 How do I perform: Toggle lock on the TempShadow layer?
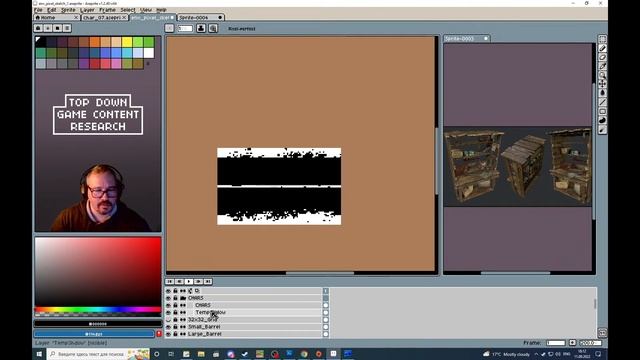click(176, 313)
